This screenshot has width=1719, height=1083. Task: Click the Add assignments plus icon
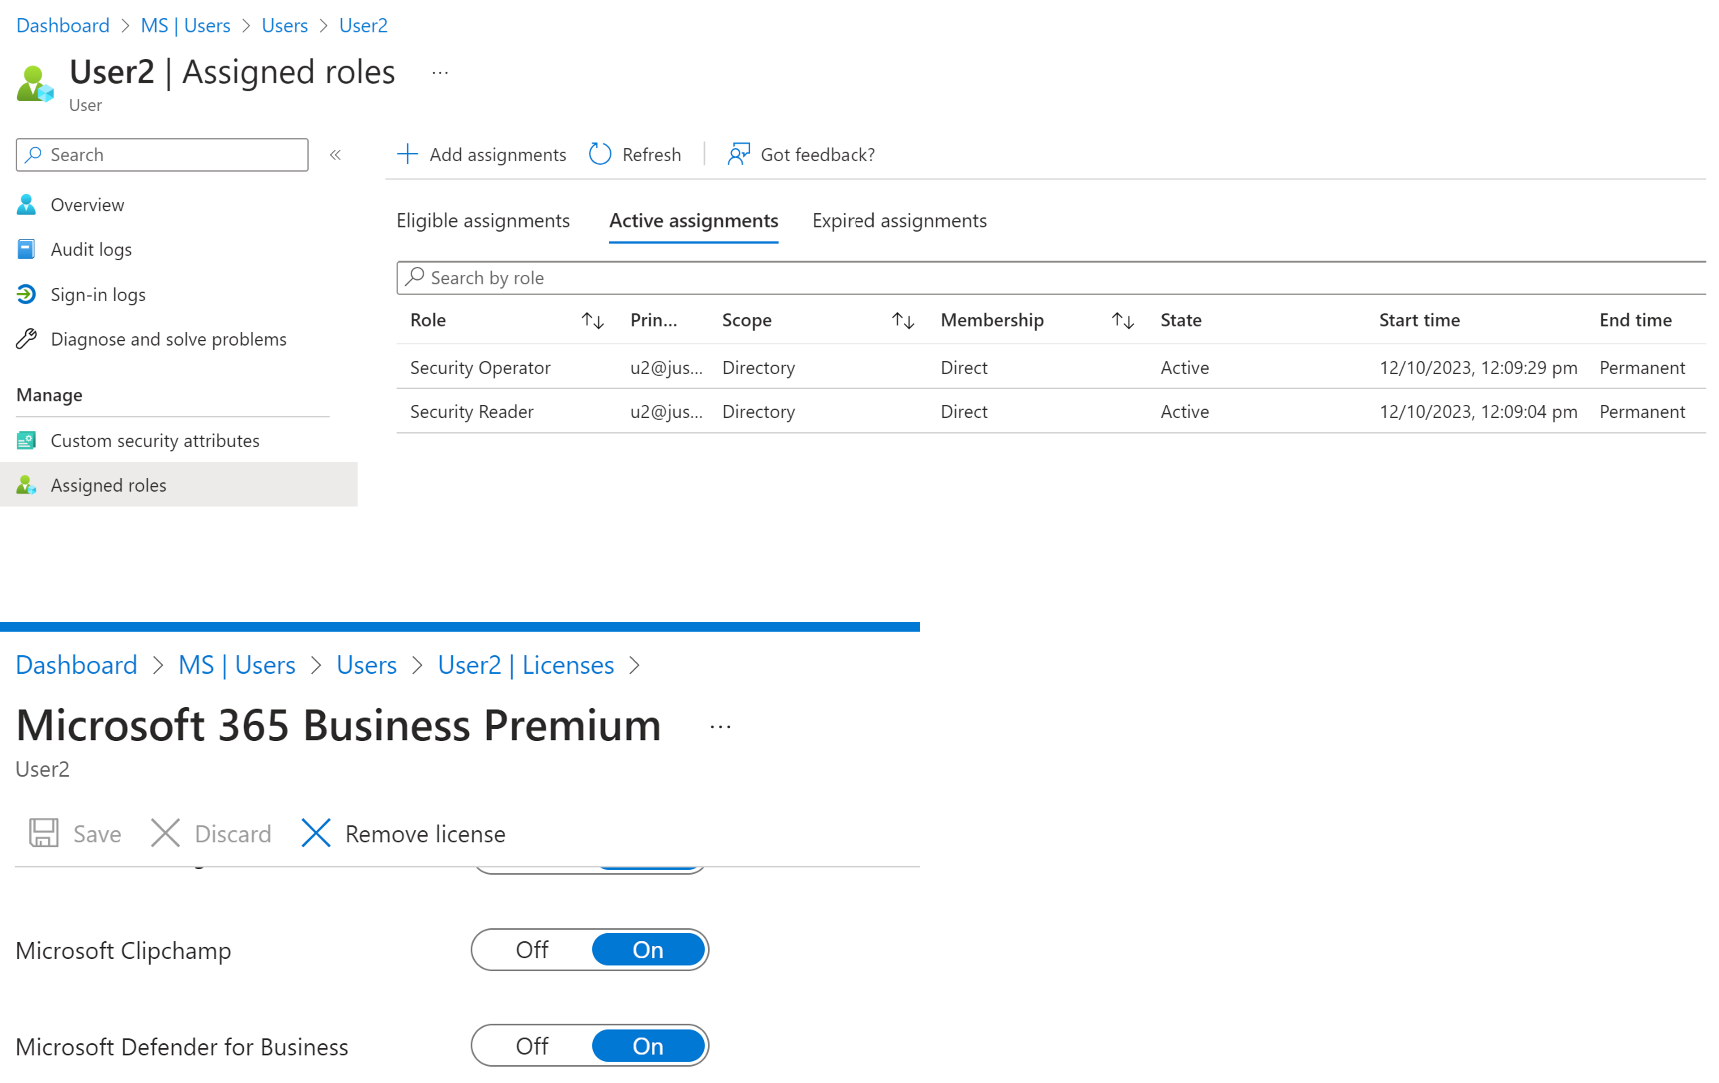click(x=407, y=154)
